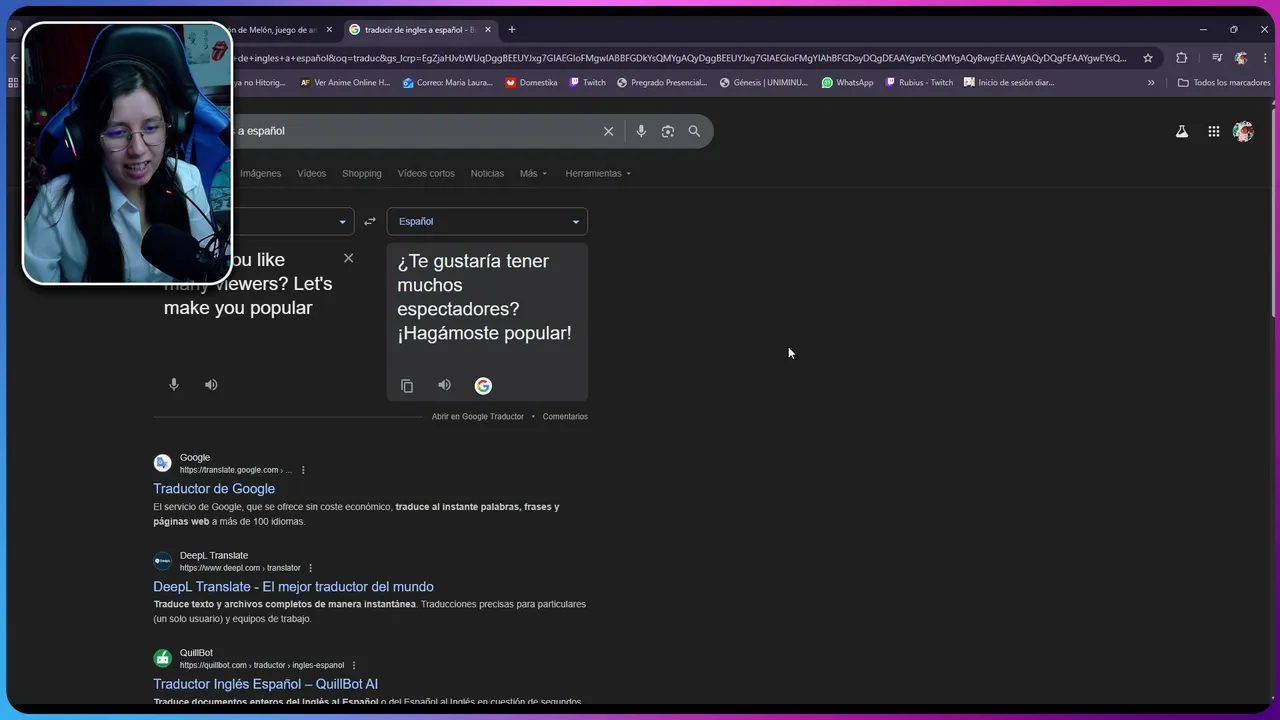Open the Correo: Maria Laura bookmark
This screenshot has width=1280, height=720.
(x=447, y=82)
